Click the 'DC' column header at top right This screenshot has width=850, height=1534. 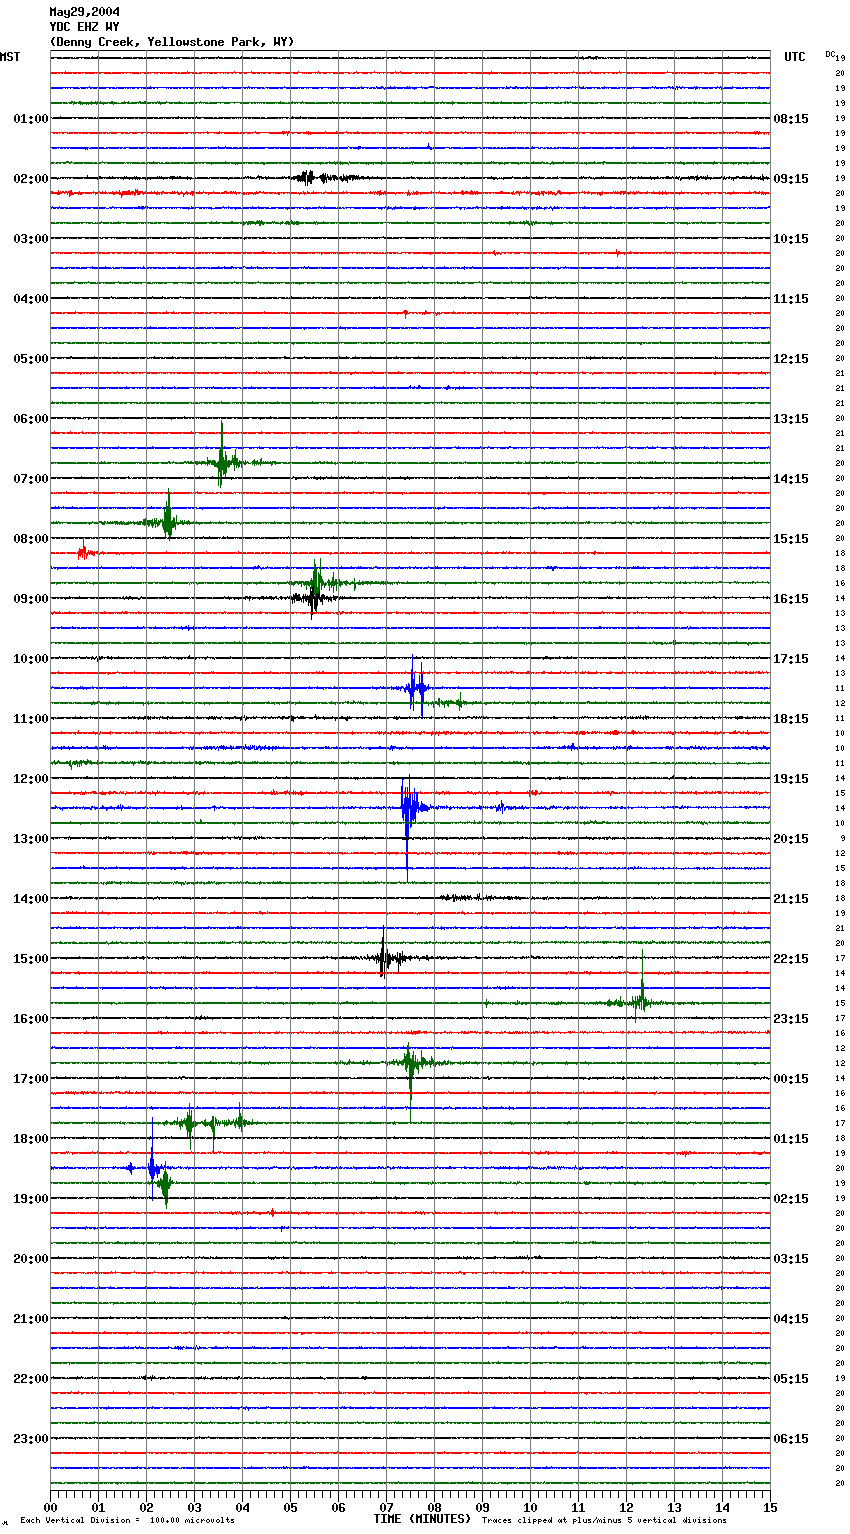[x=829, y=54]
